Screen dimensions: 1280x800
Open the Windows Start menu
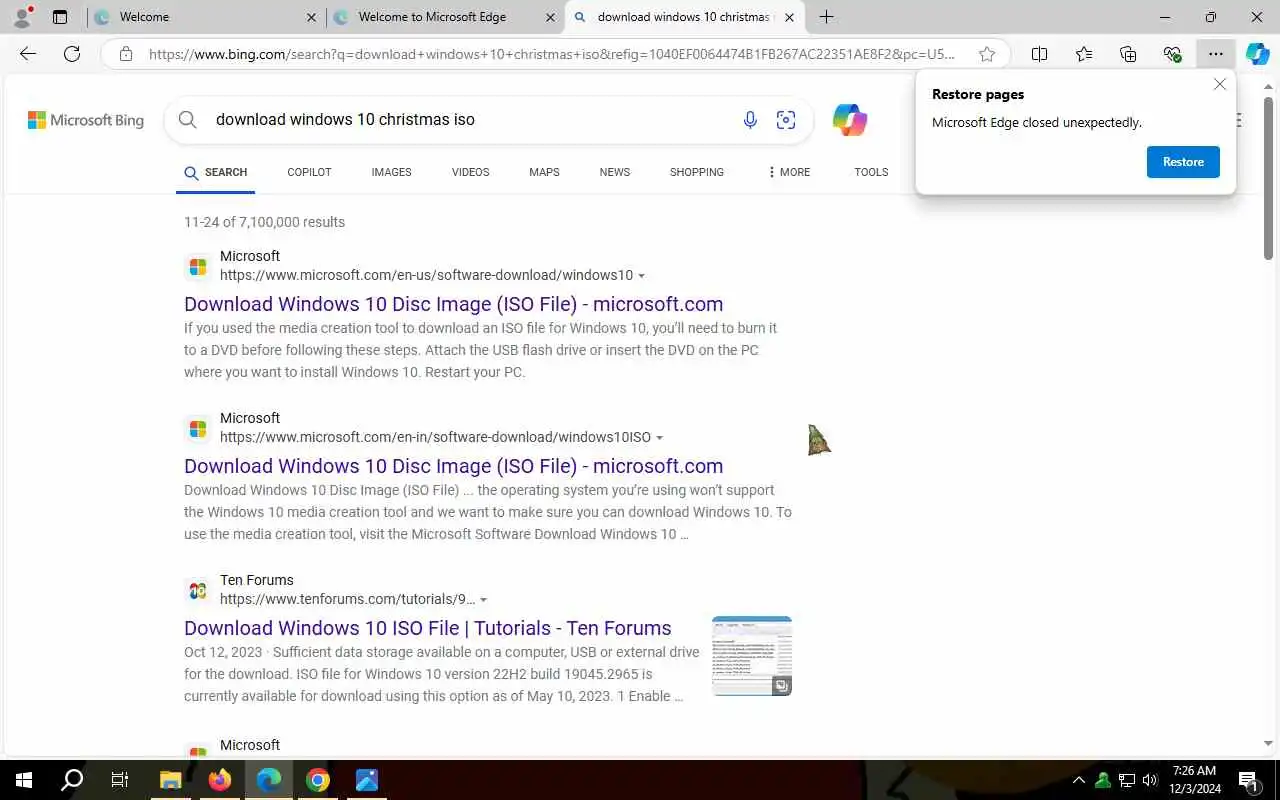tap(24, 780)
